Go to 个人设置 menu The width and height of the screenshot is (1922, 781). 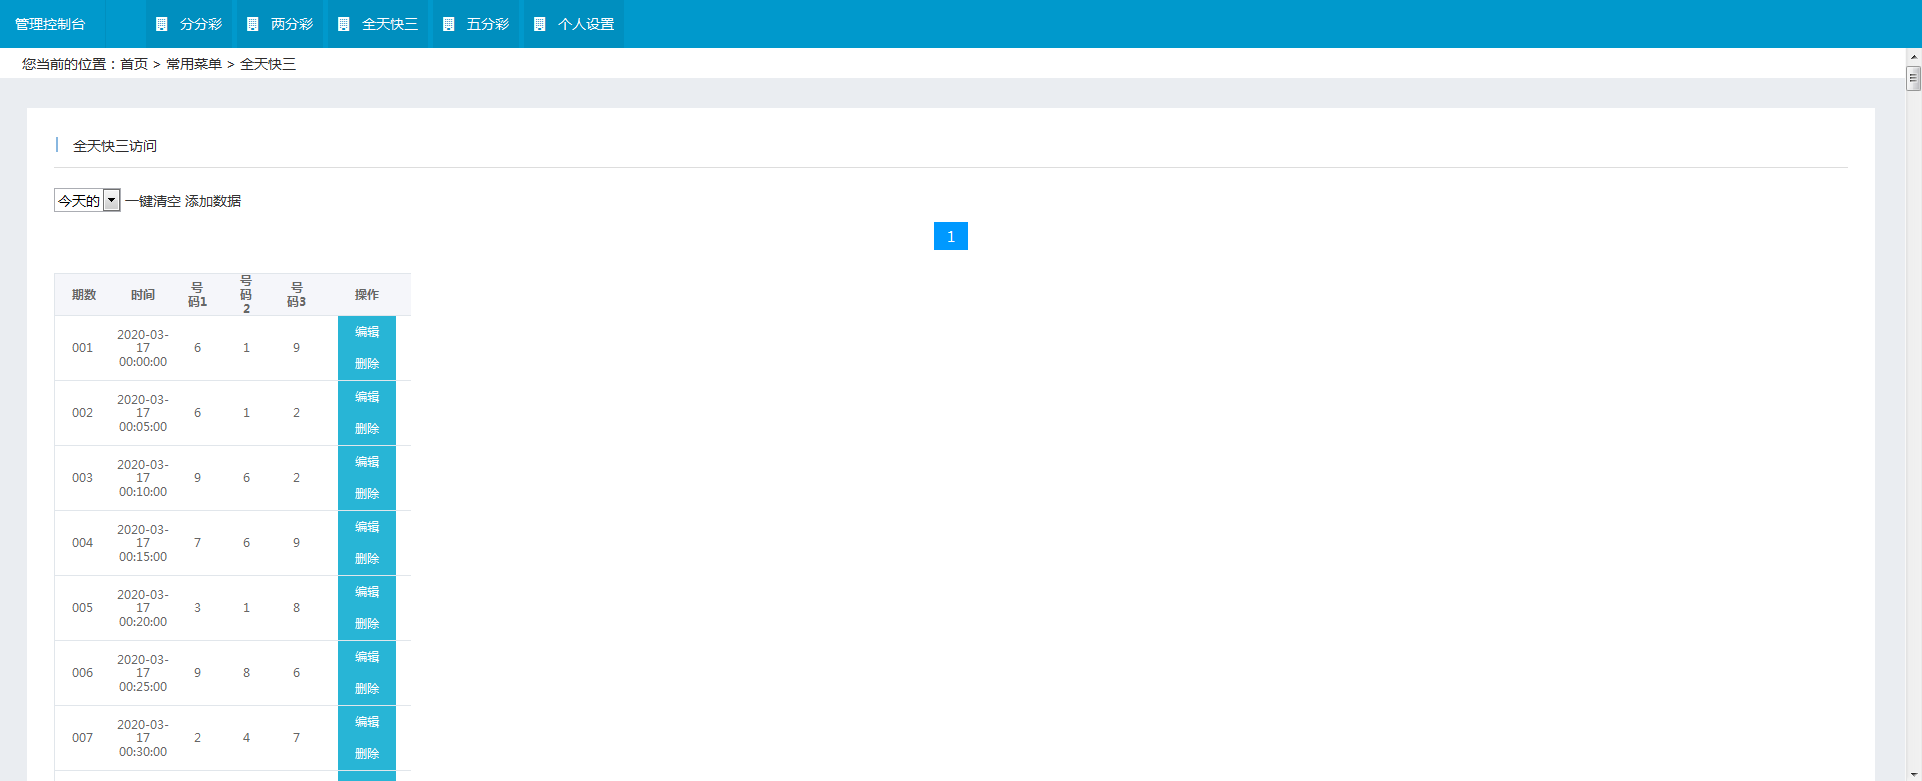[x=585, y=24]
